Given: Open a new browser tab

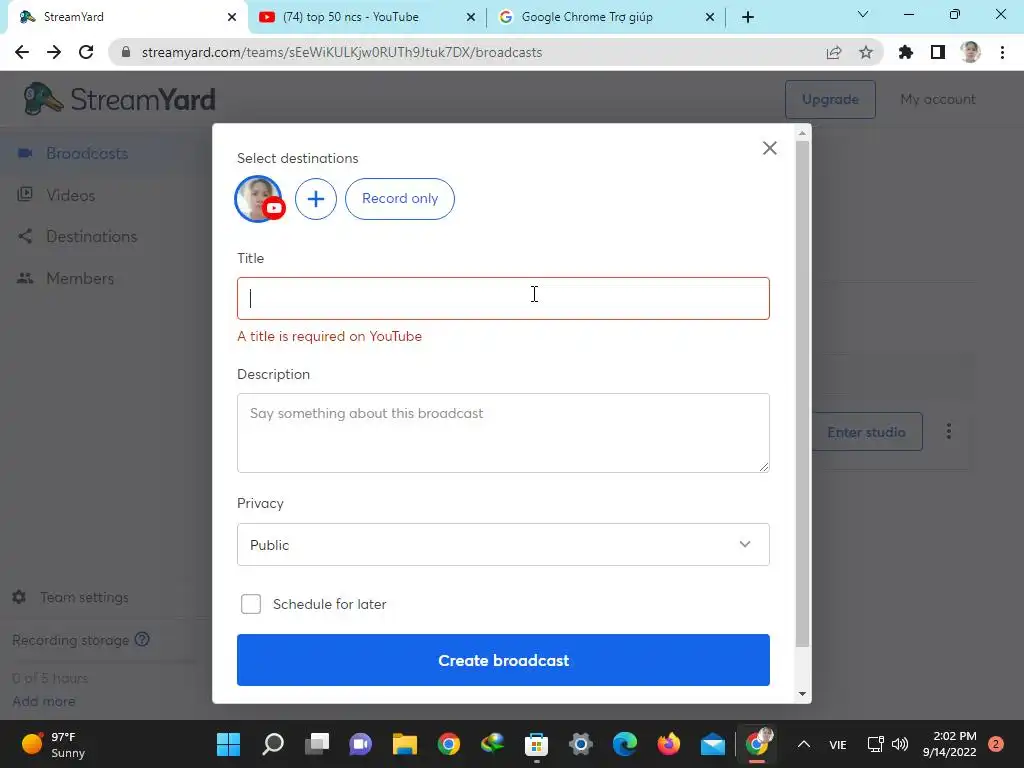Looking at the screenshot, I should [x=748, y=17].
